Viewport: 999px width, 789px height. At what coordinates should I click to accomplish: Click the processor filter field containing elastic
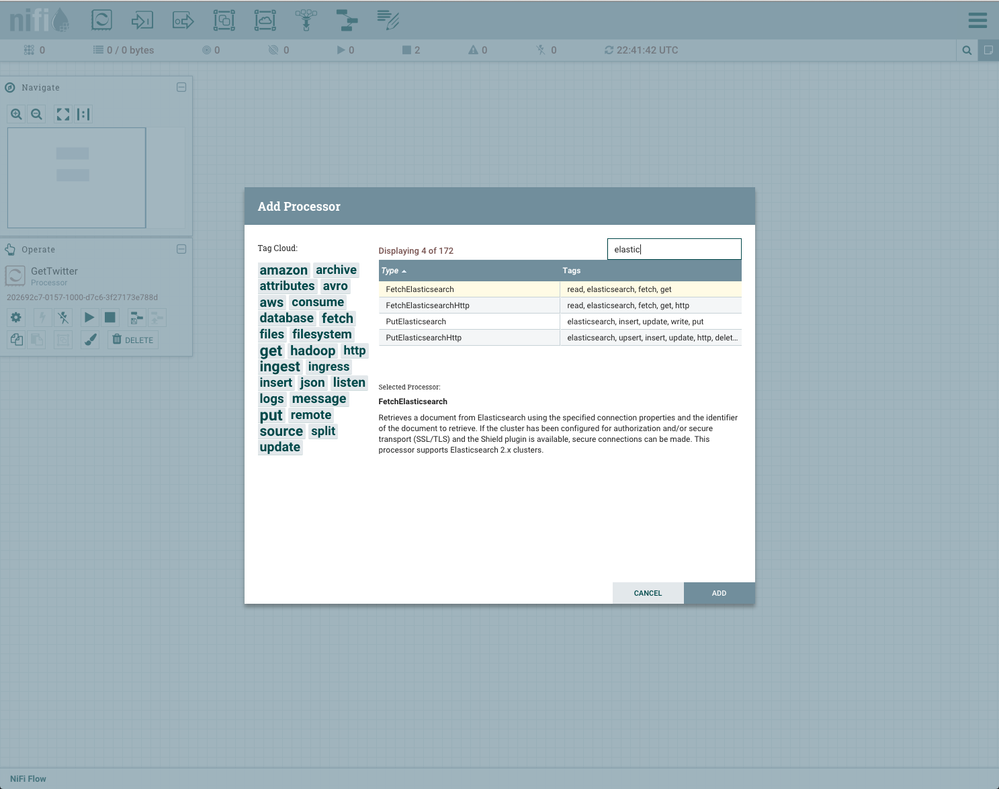(x=674, y=249)
